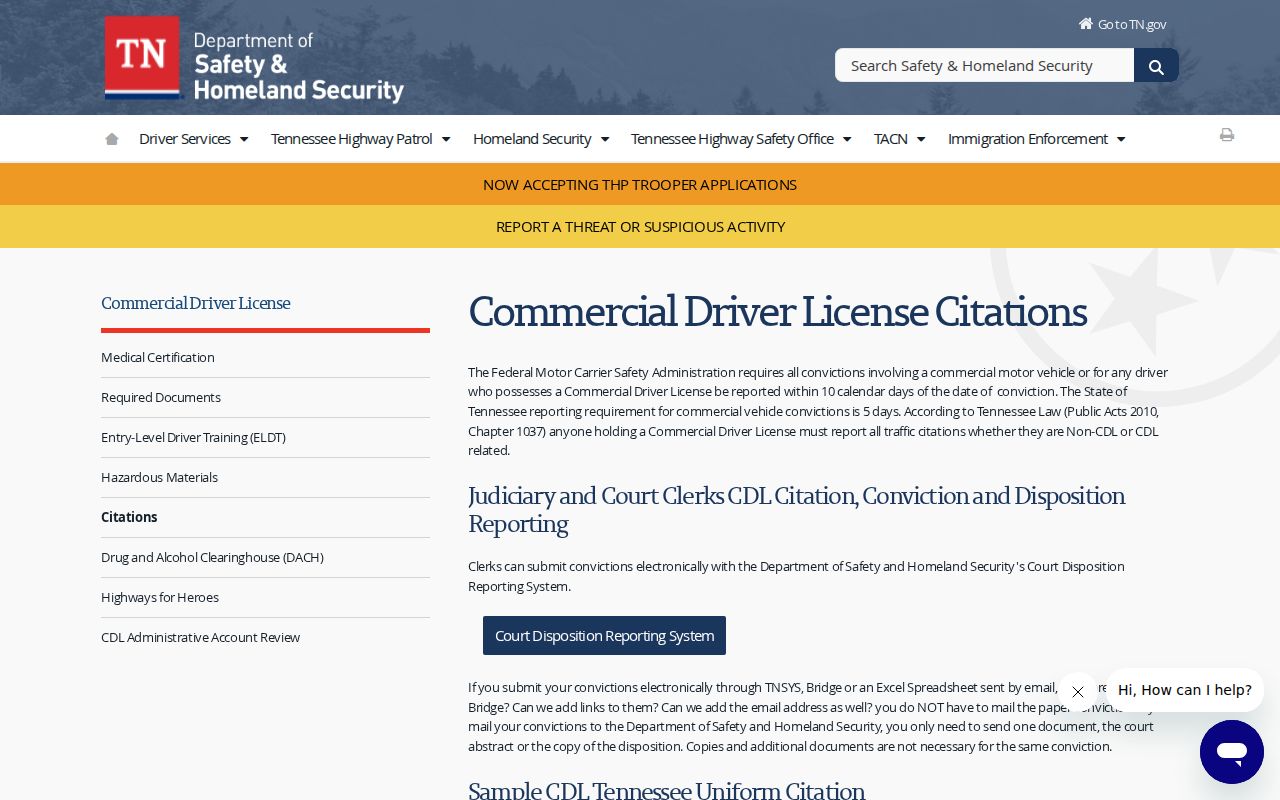Click the print page icon
The width and height of the screenshot is (1280, 800).
click(x=1227, y=135)
